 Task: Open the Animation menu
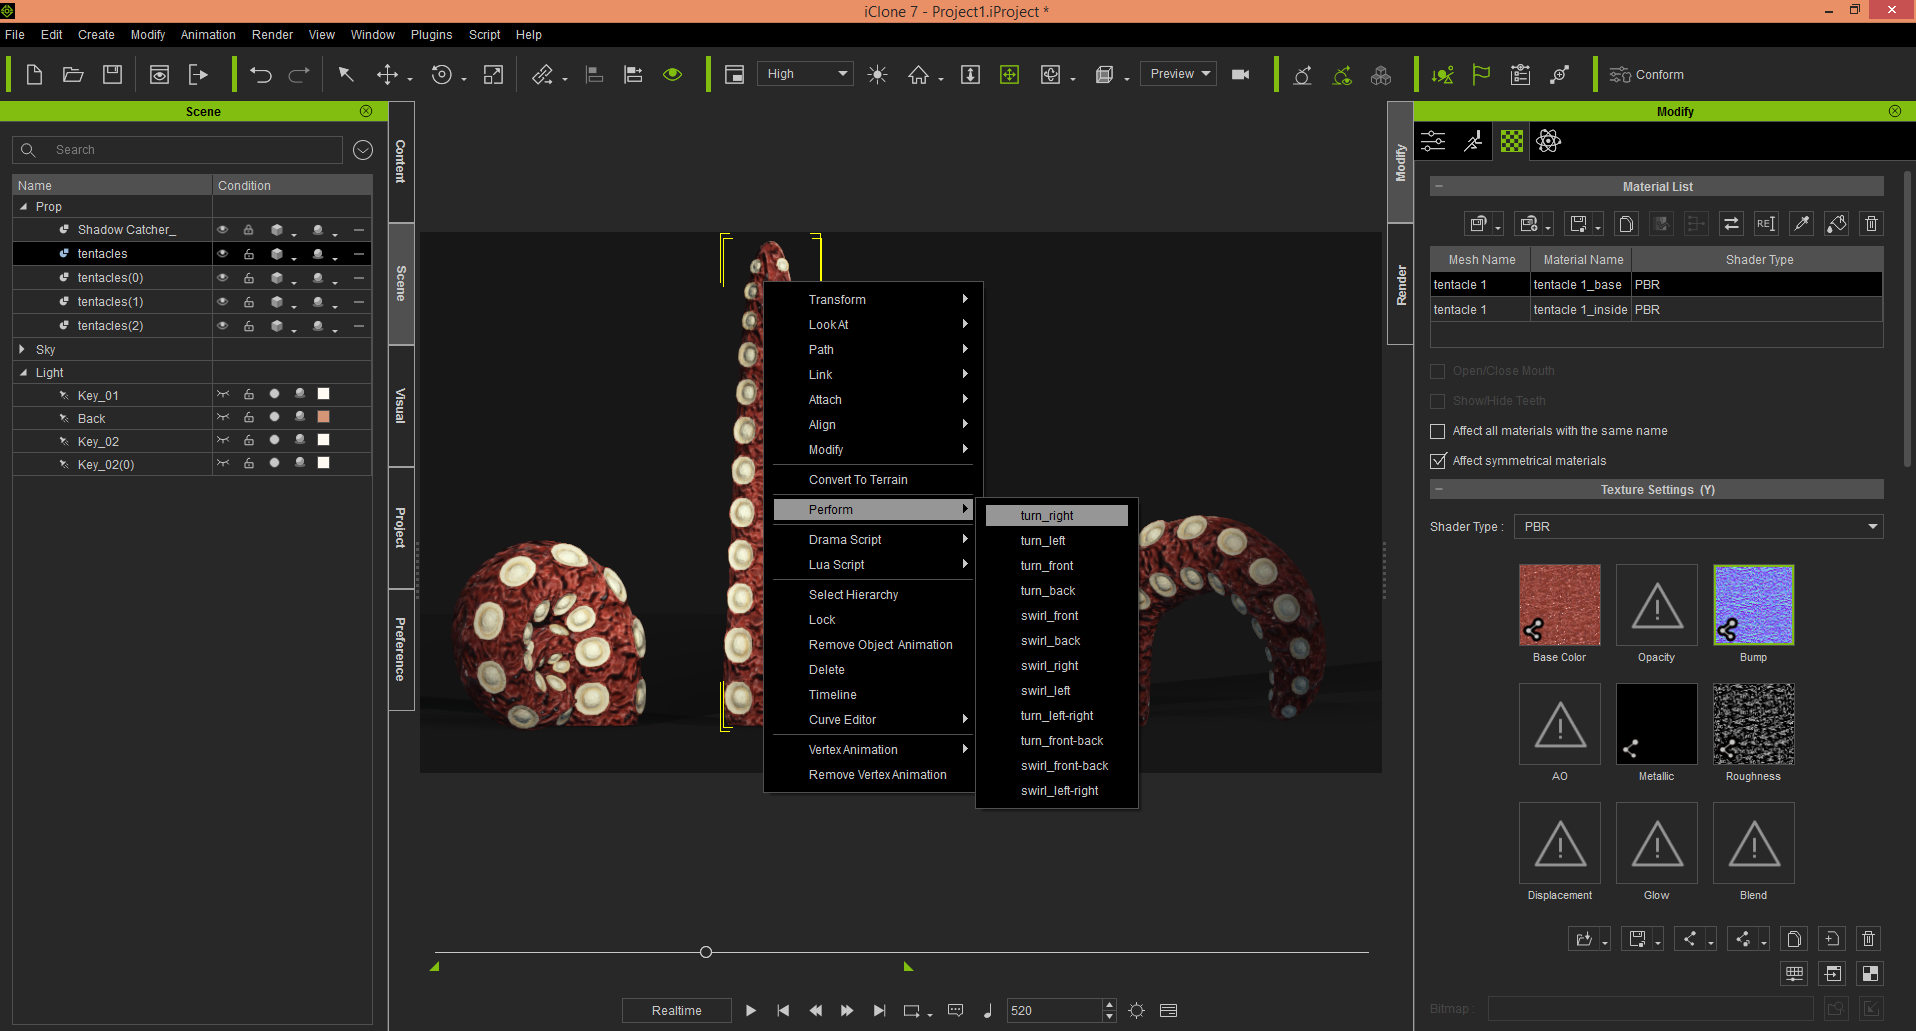pos(208,35)
